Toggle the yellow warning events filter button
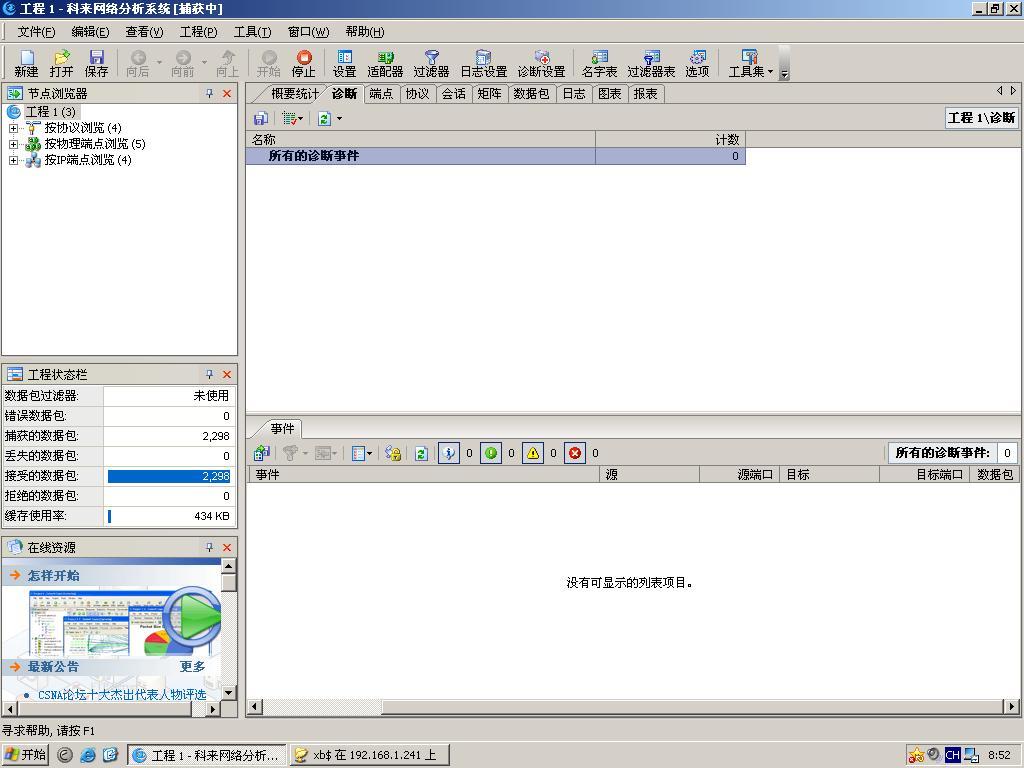 (533, 453)
